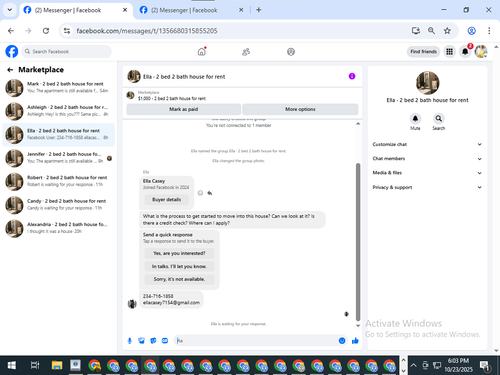500x375 pixels.
Task: Send a thumbs up like
Action: 355,341
